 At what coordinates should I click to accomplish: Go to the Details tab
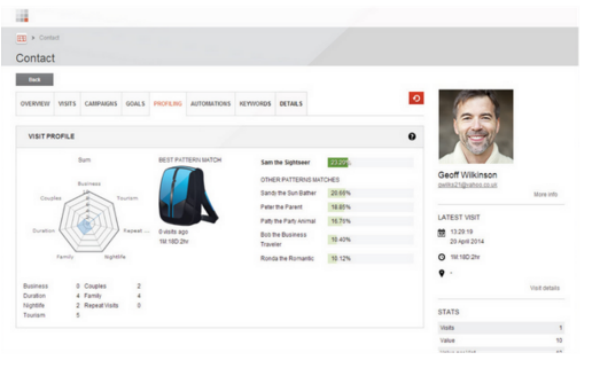[x=291, y=104]
